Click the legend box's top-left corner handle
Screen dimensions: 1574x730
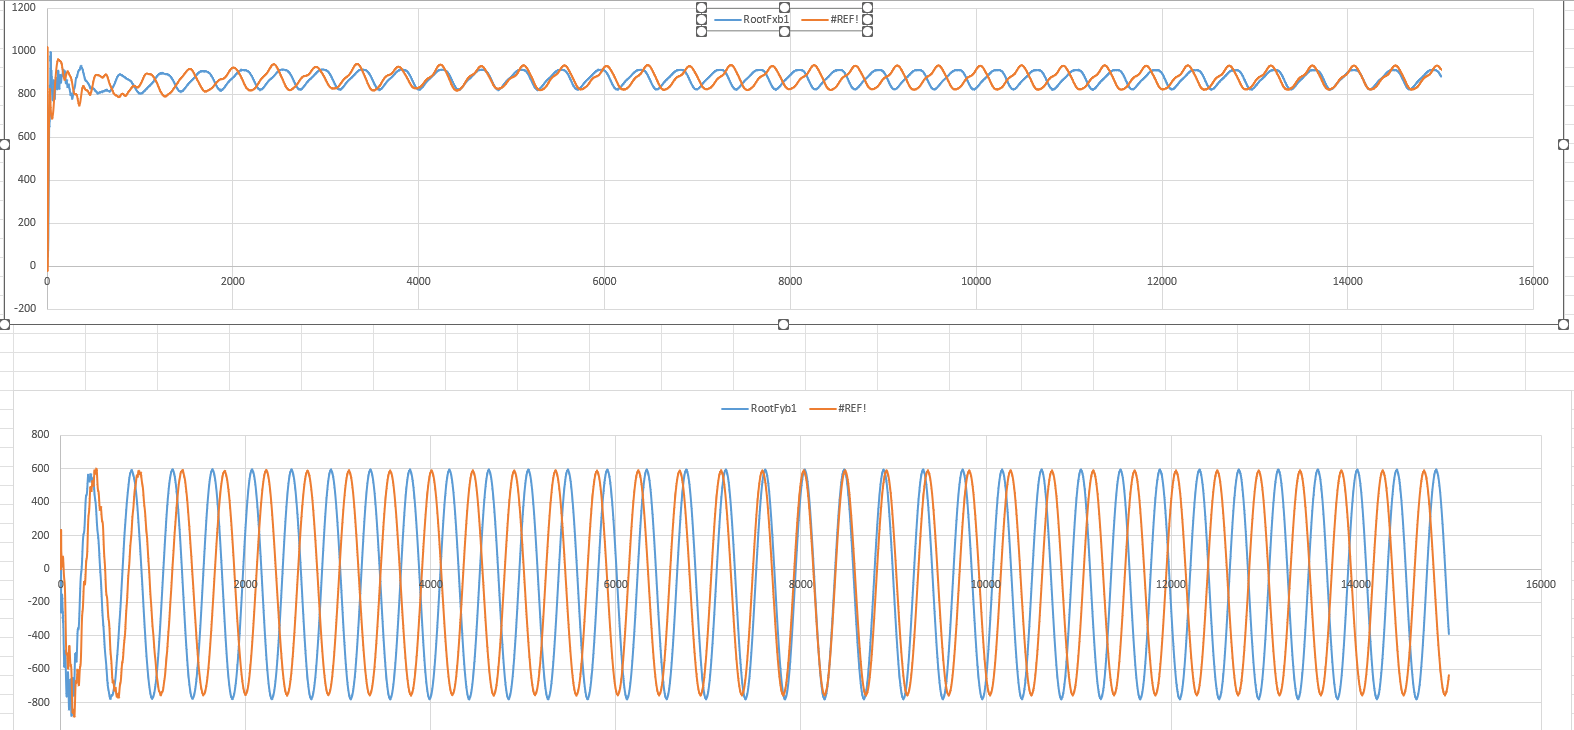pyautogui.click(x=701, y=7)
